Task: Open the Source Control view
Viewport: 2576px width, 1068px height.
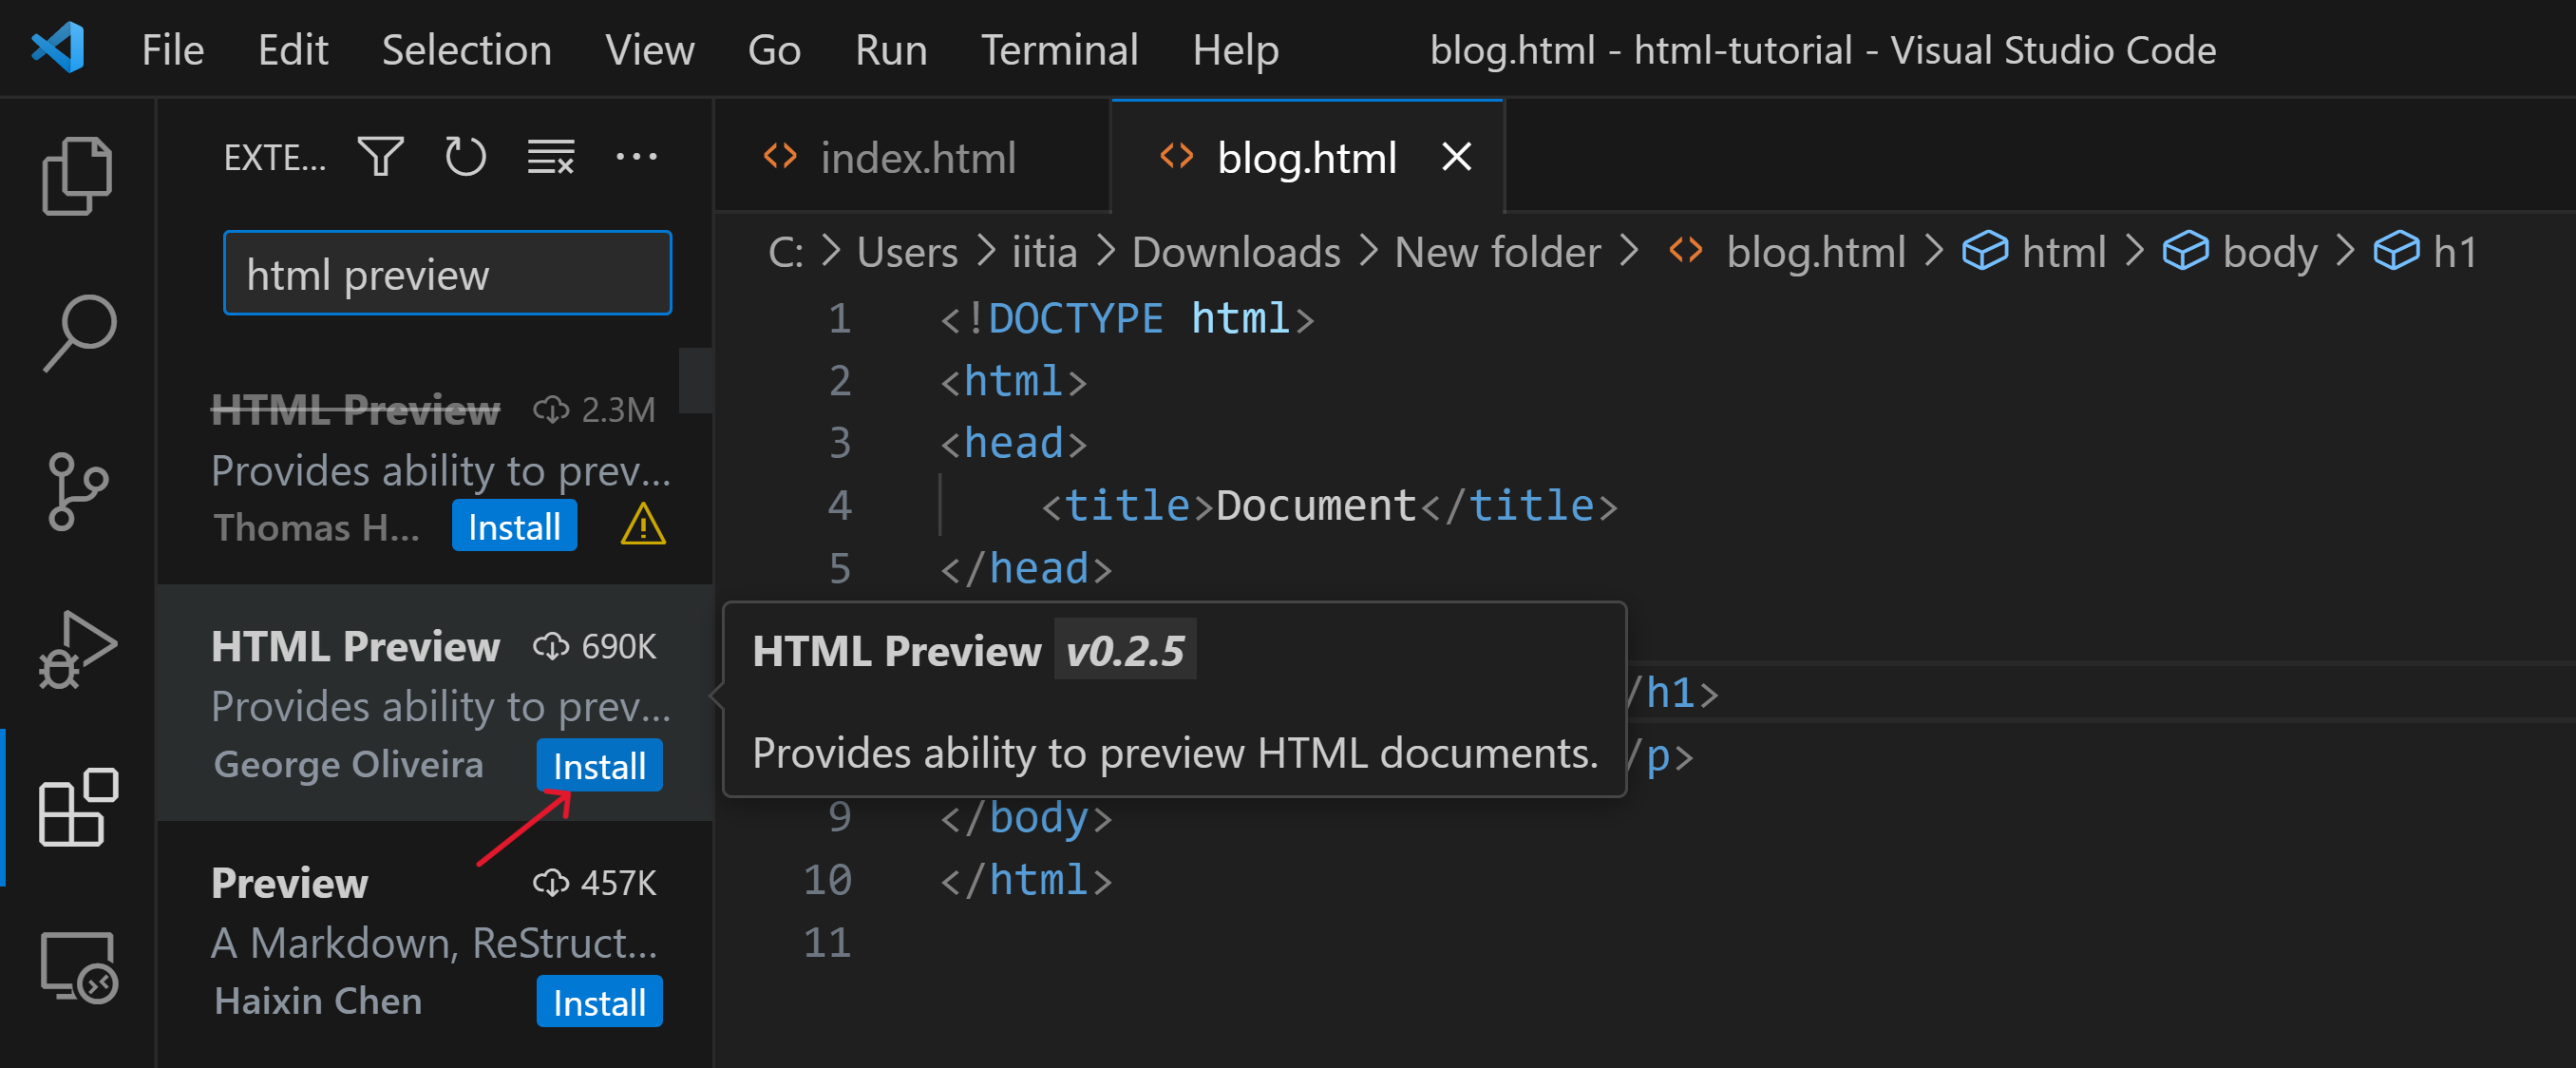Action: (x=77, y=491)
